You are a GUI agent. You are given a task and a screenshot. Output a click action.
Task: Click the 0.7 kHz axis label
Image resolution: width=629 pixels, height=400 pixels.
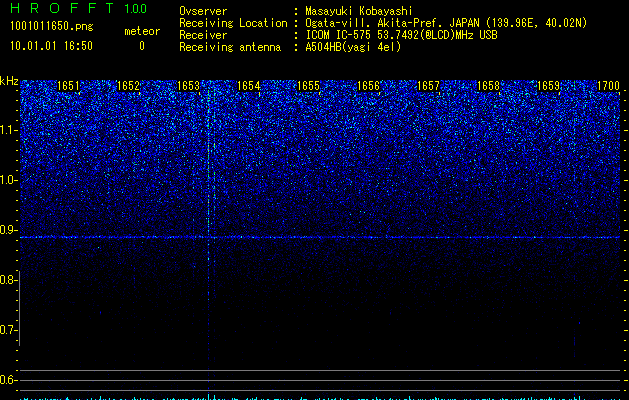coord(8,330)
